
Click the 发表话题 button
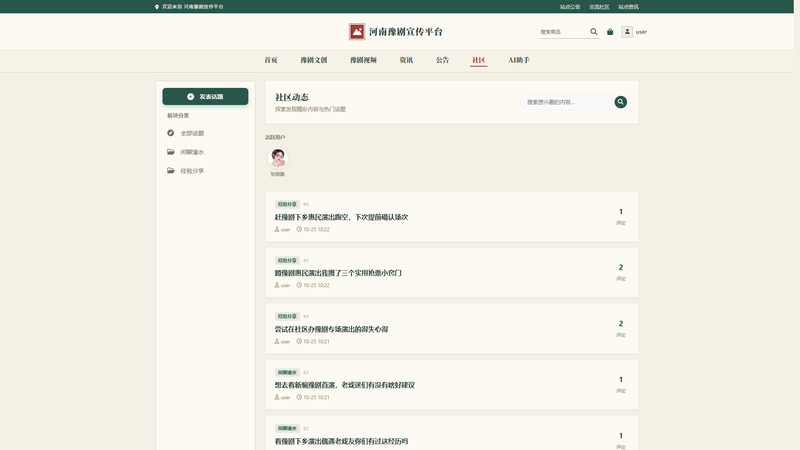(205, 96)
